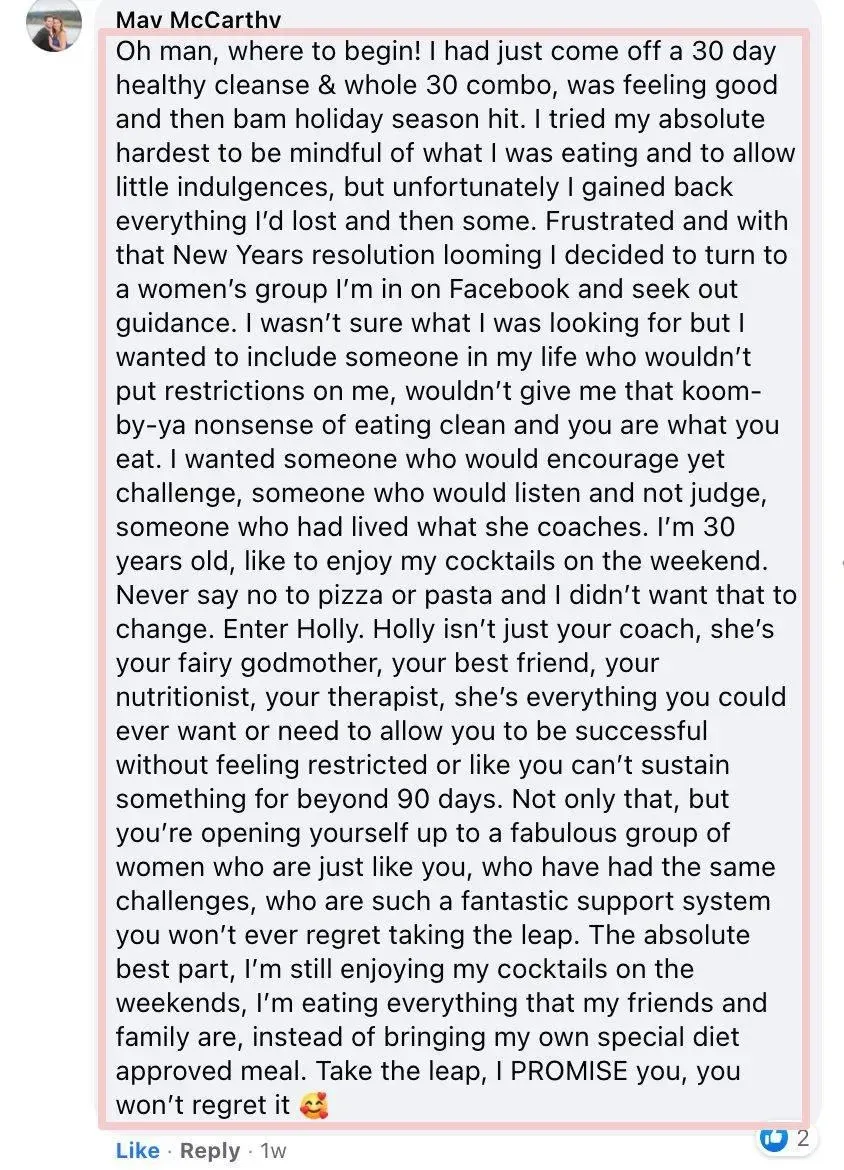The image size is (844, 1170).
Task: Click the word PROMISE in the comment
Action: click(569, 1071)
